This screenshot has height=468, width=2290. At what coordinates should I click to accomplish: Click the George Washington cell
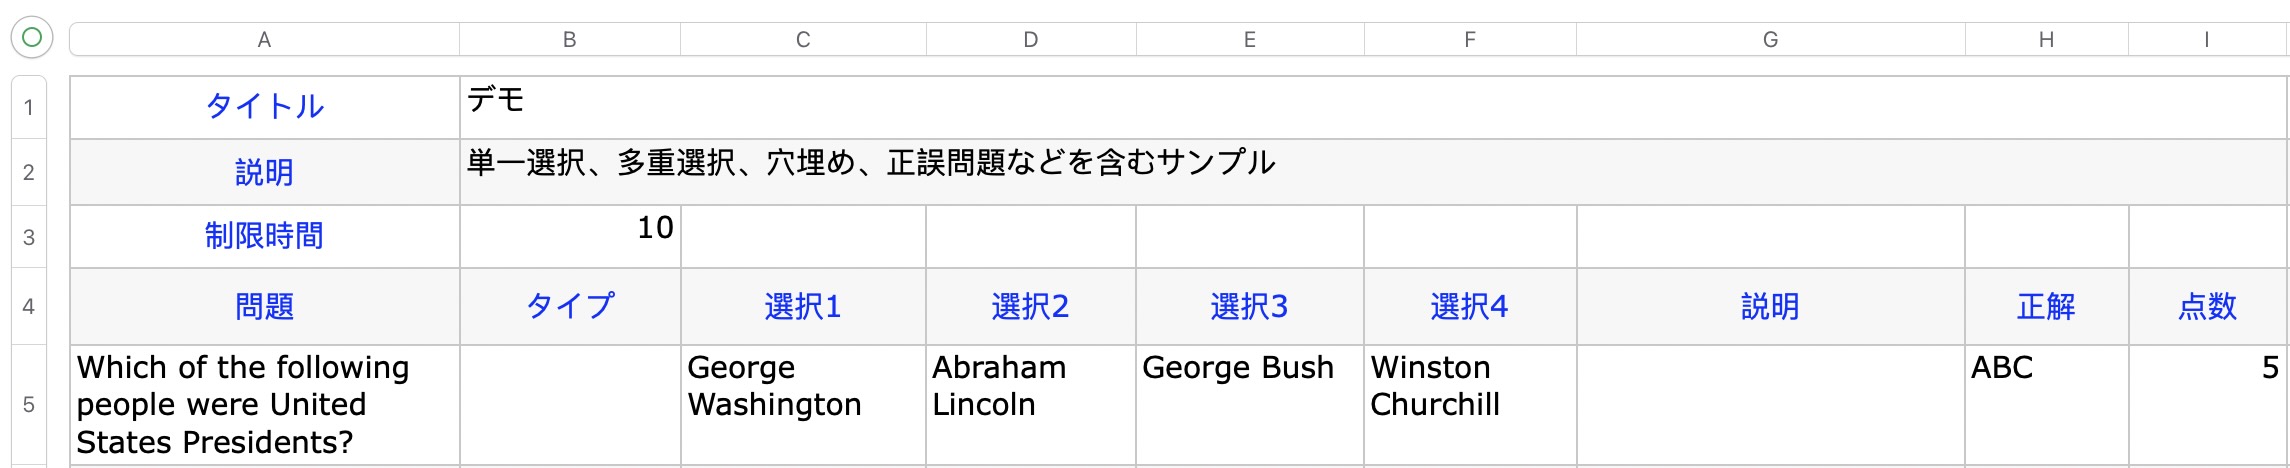(x=803, y=405)
